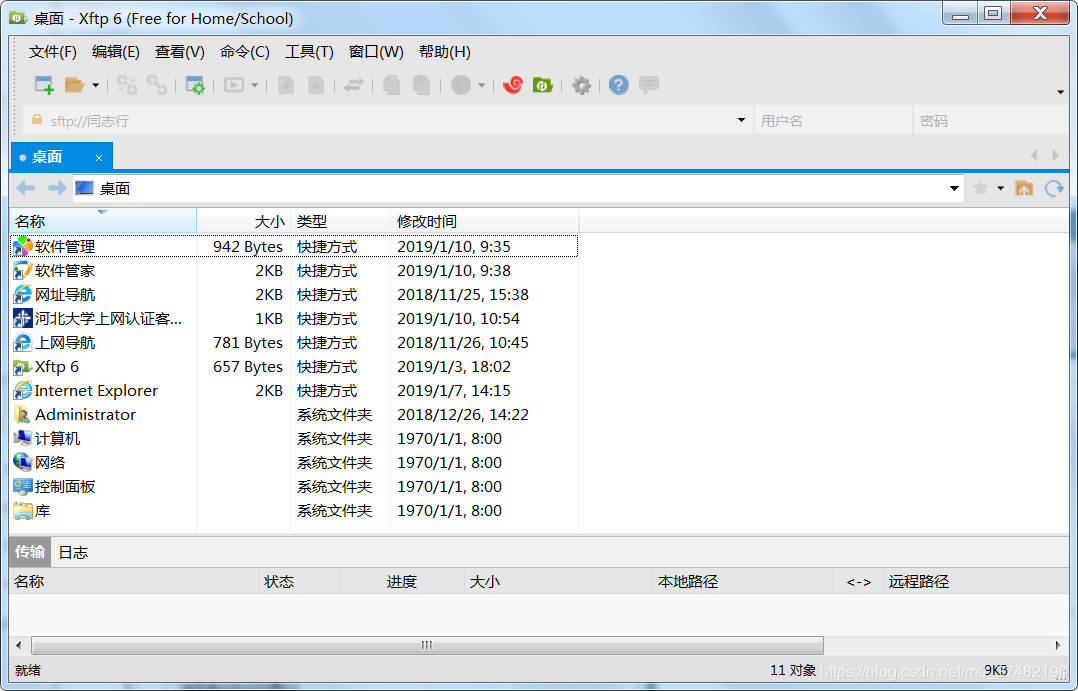Expand the 桌面 path dropdown arrow
Viewport: 1078px width, 691px height.
point(954,188)
